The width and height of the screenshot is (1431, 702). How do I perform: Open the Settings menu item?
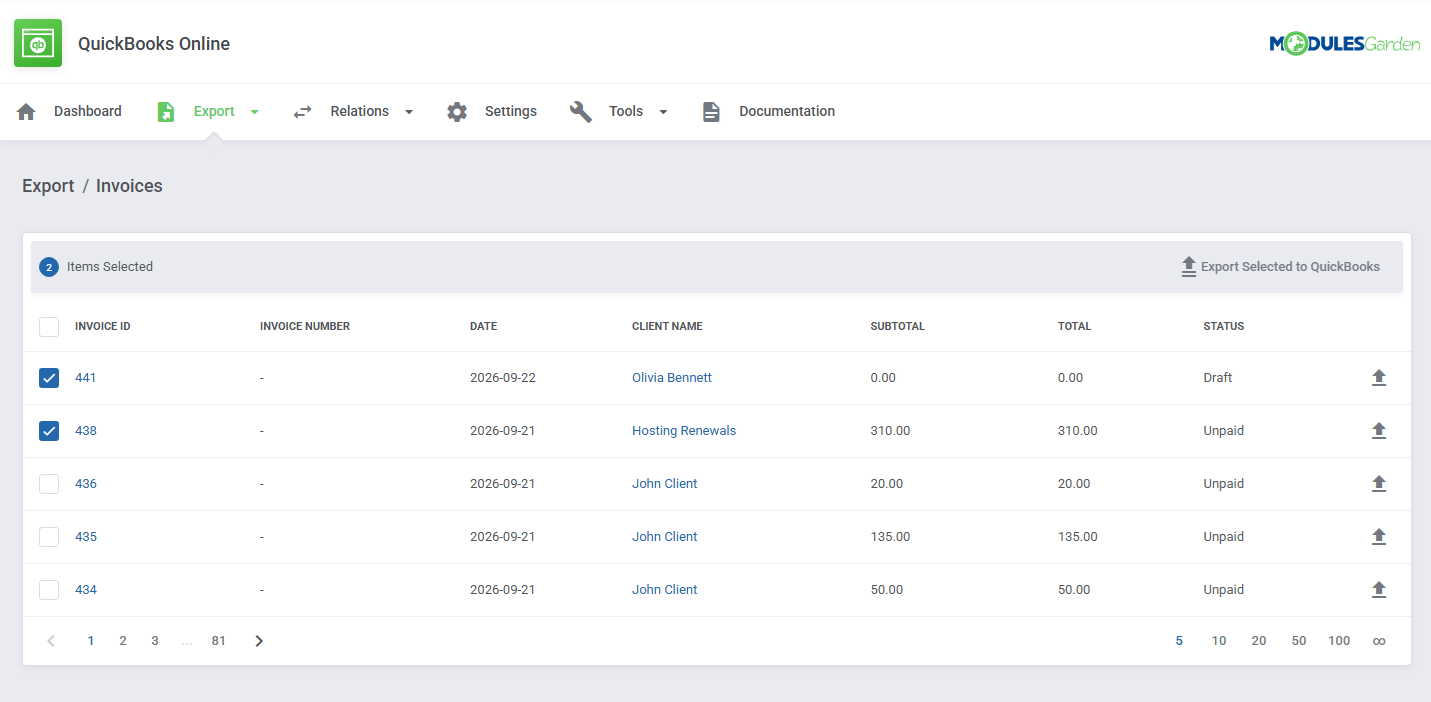[511, 111]
